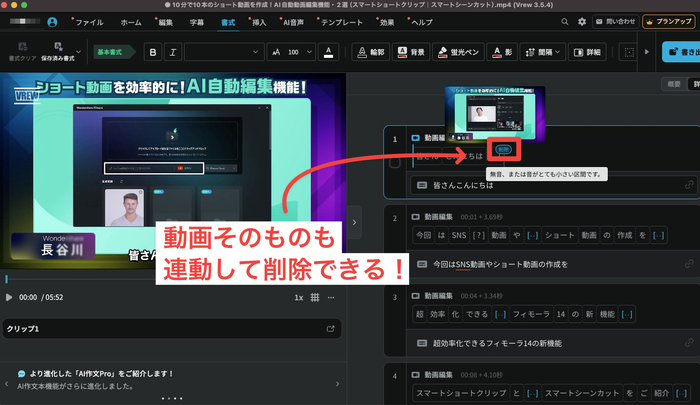
Task: Open the 間隔 spacing dropdown
Action: pos(543,52)
